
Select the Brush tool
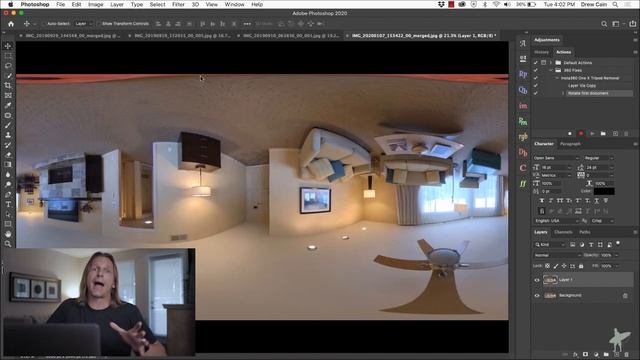(x=8, y=125)
